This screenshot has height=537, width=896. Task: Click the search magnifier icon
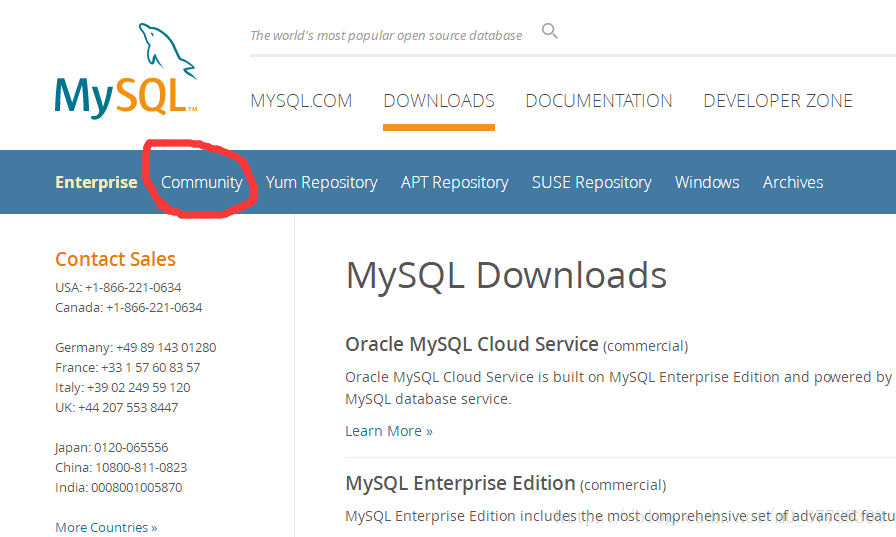(549, 31)
